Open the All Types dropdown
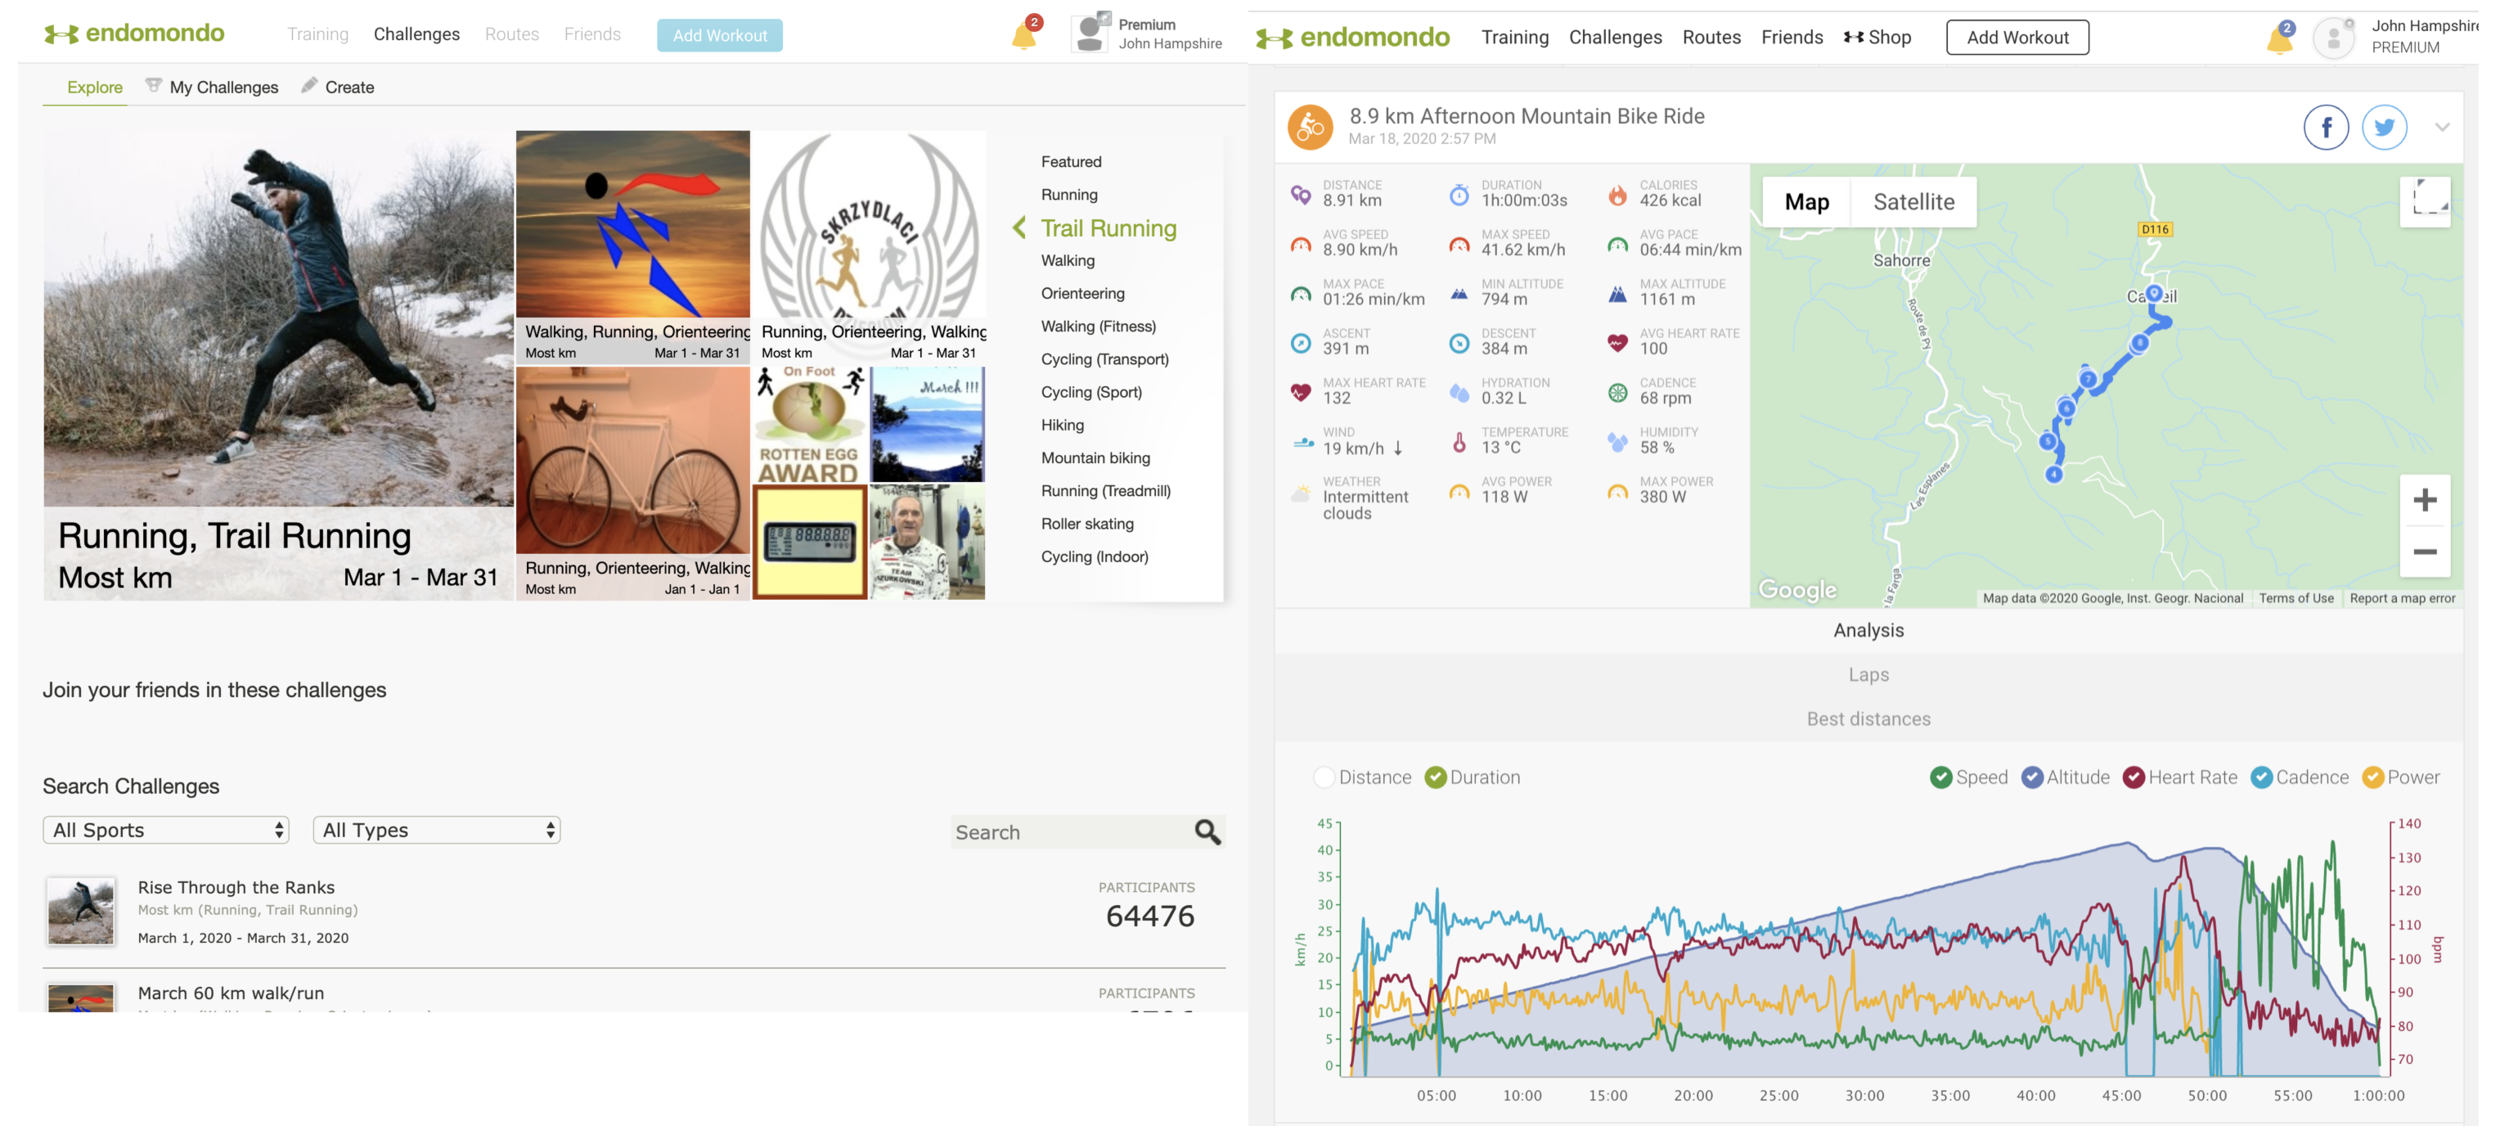The height and width of the screenshot is (1144, 2500). tap(436, 830)
